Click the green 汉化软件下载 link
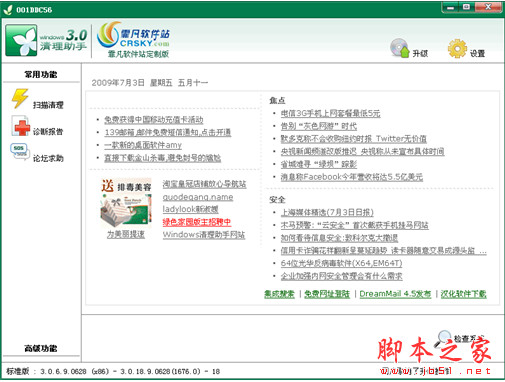 click(464, 294)
